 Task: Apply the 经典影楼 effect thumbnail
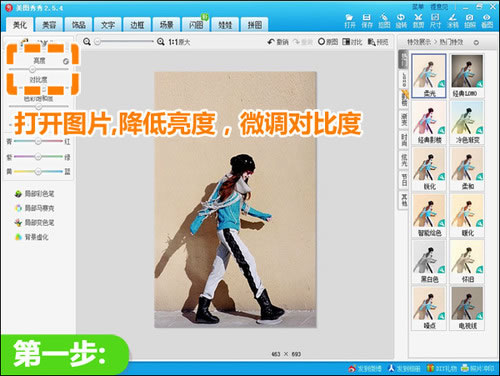(429, 122)
